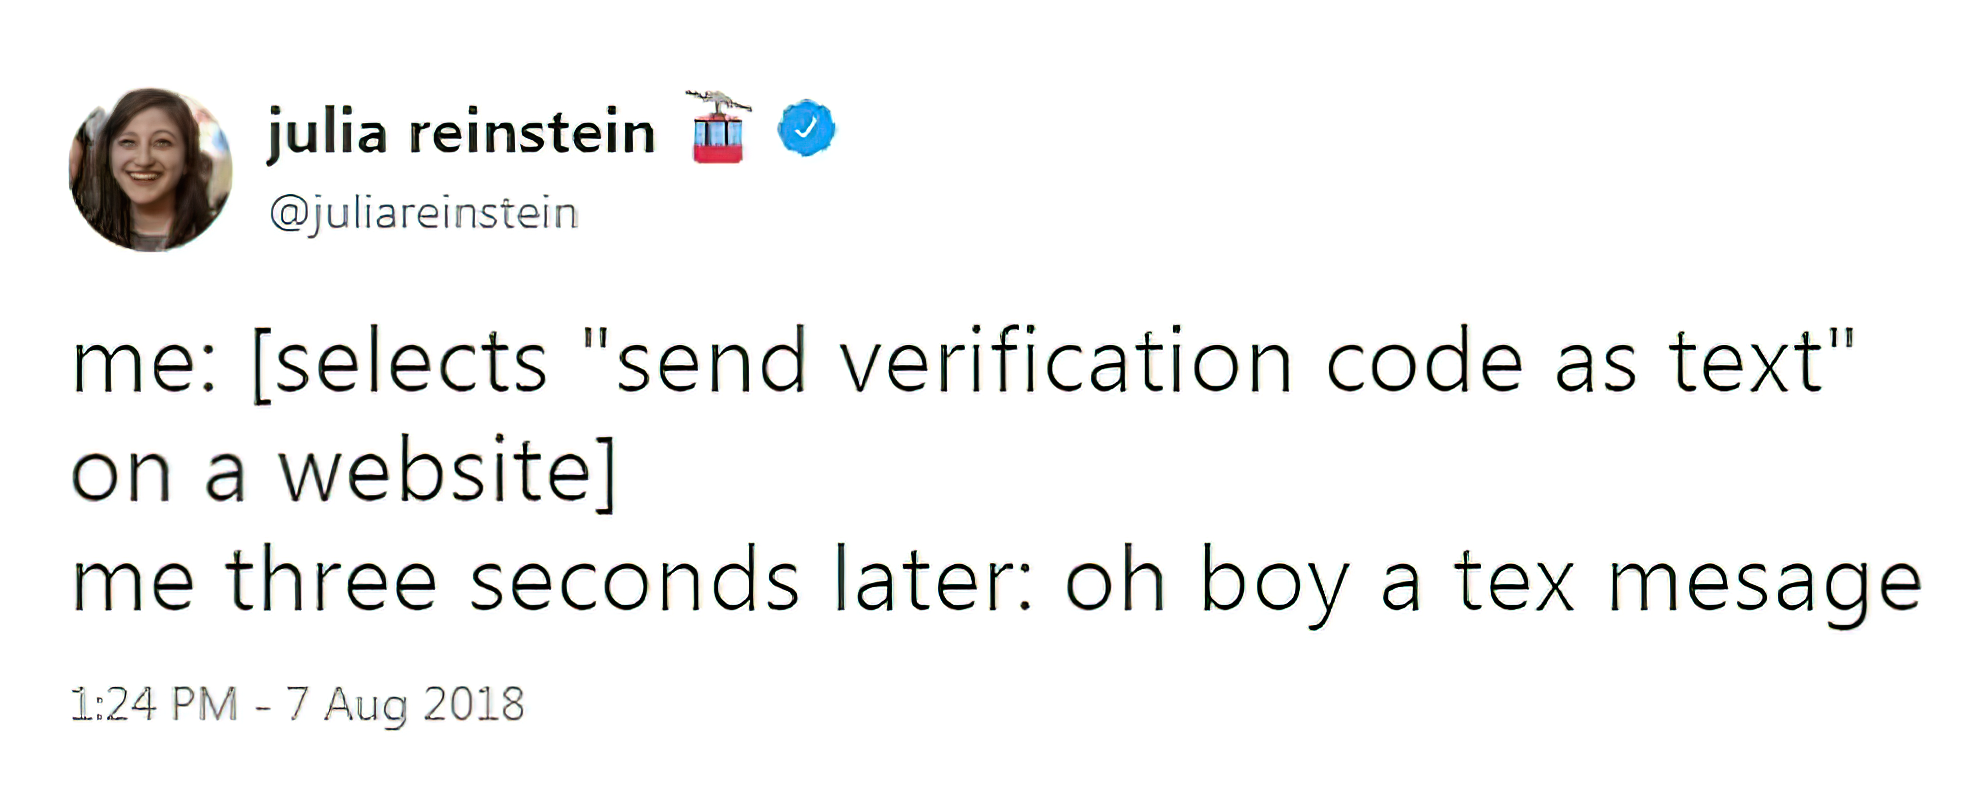Image resolution: width=1984 pixels, height=812 pixels.
Task: Open julia reinstein's profile photo
Action: click(150, 169)
